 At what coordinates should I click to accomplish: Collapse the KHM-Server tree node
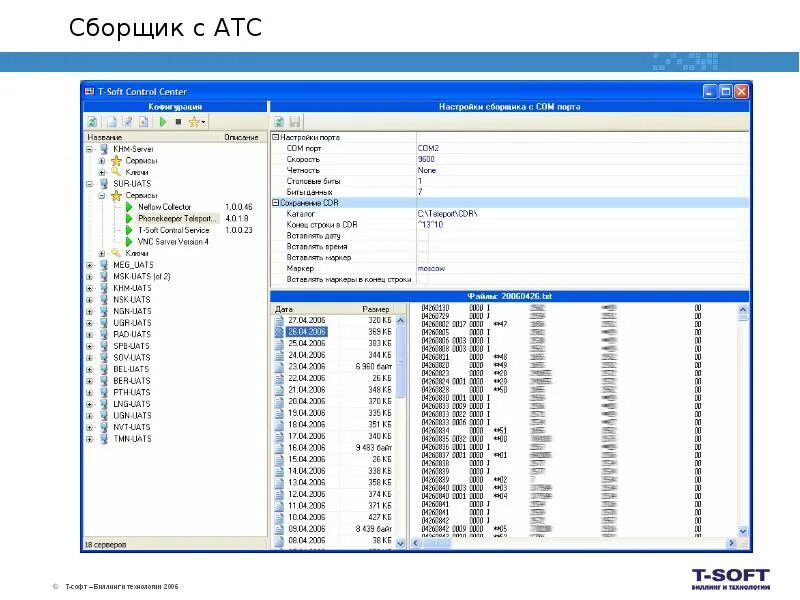point(89,149)
